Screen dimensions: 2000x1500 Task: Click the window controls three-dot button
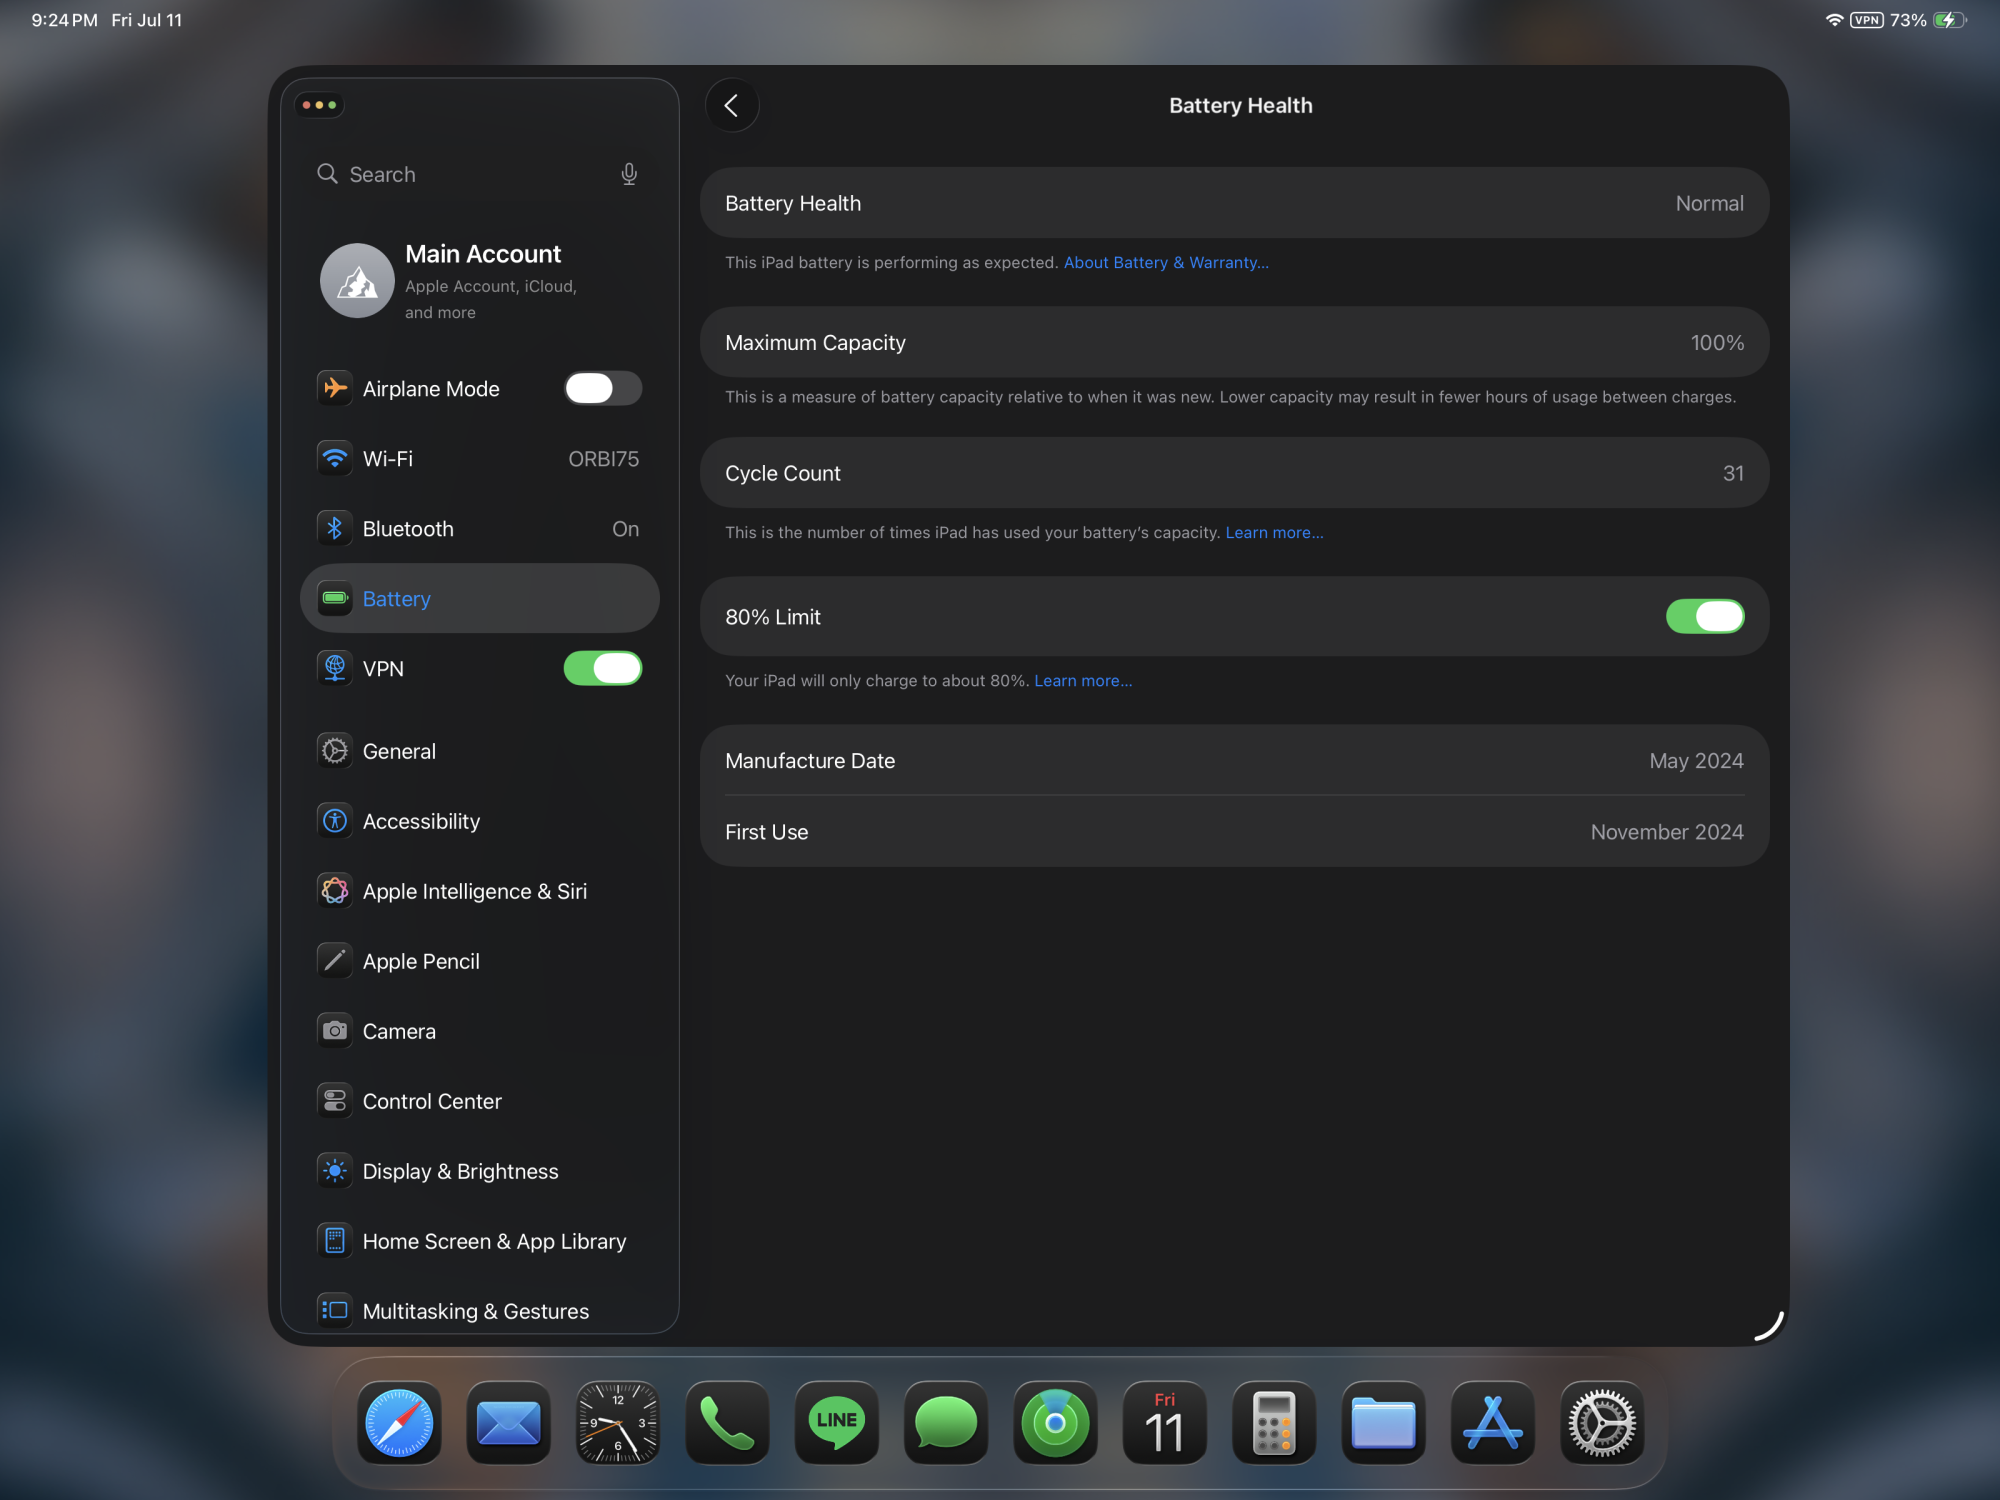coord(319,105)
